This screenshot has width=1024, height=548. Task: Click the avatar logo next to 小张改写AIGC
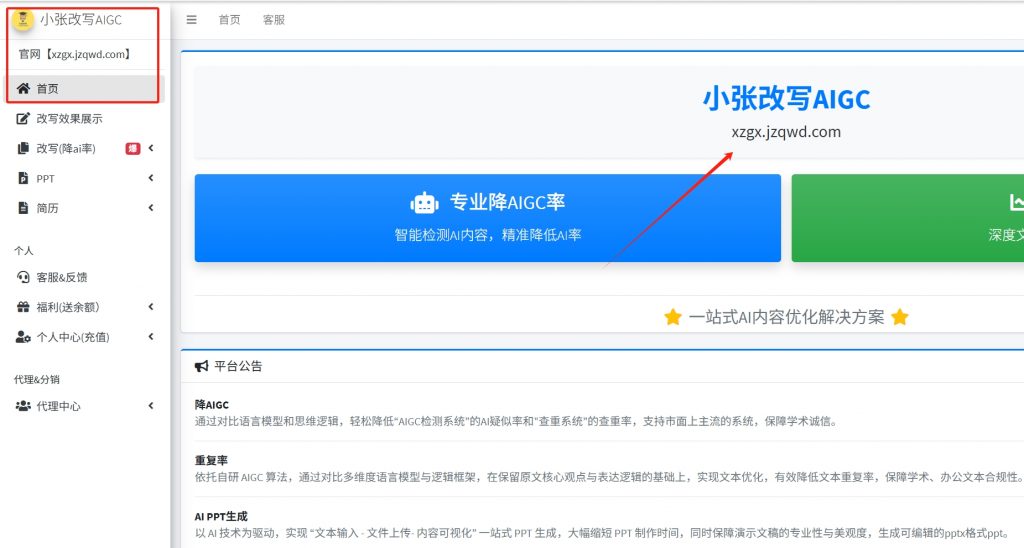tap(22, 19)
